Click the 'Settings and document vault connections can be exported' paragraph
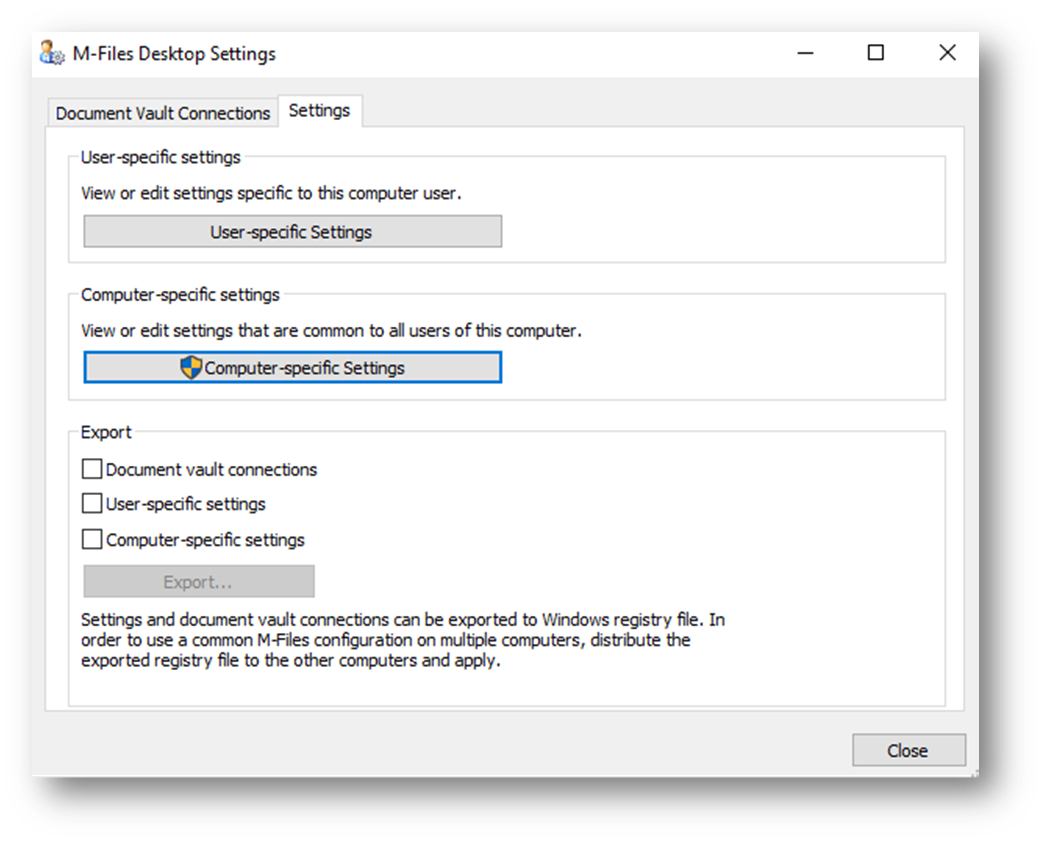 pyautogui.click(x=403, y=640)
